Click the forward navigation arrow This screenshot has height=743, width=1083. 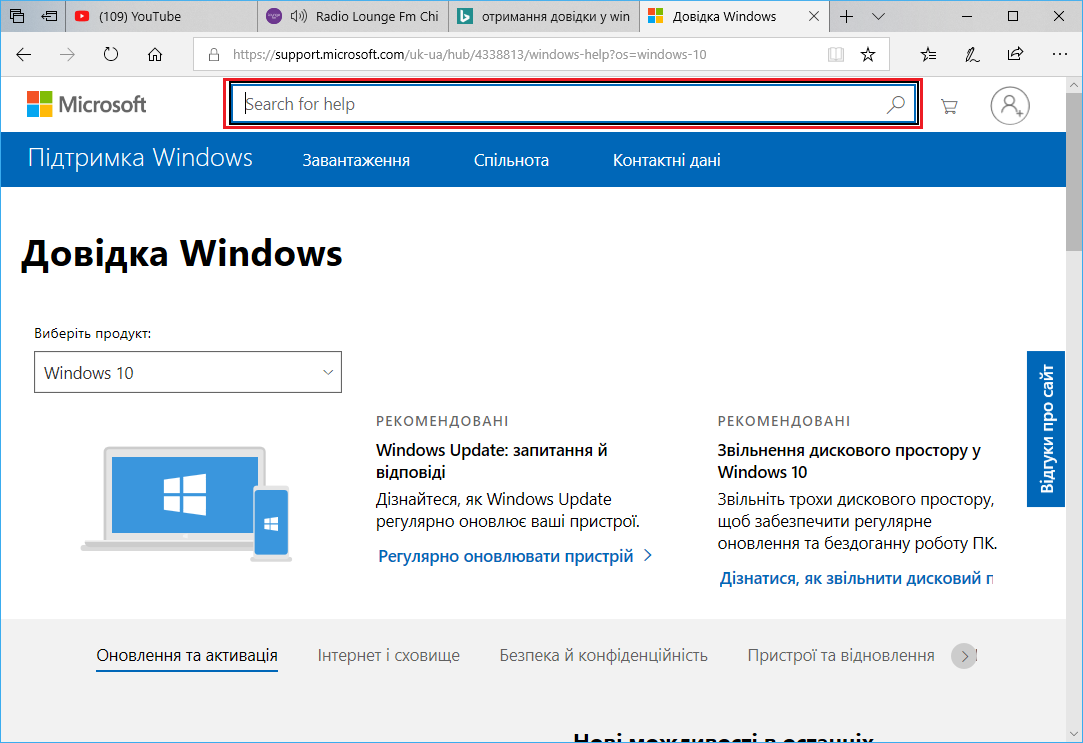[x=67, y=55]
